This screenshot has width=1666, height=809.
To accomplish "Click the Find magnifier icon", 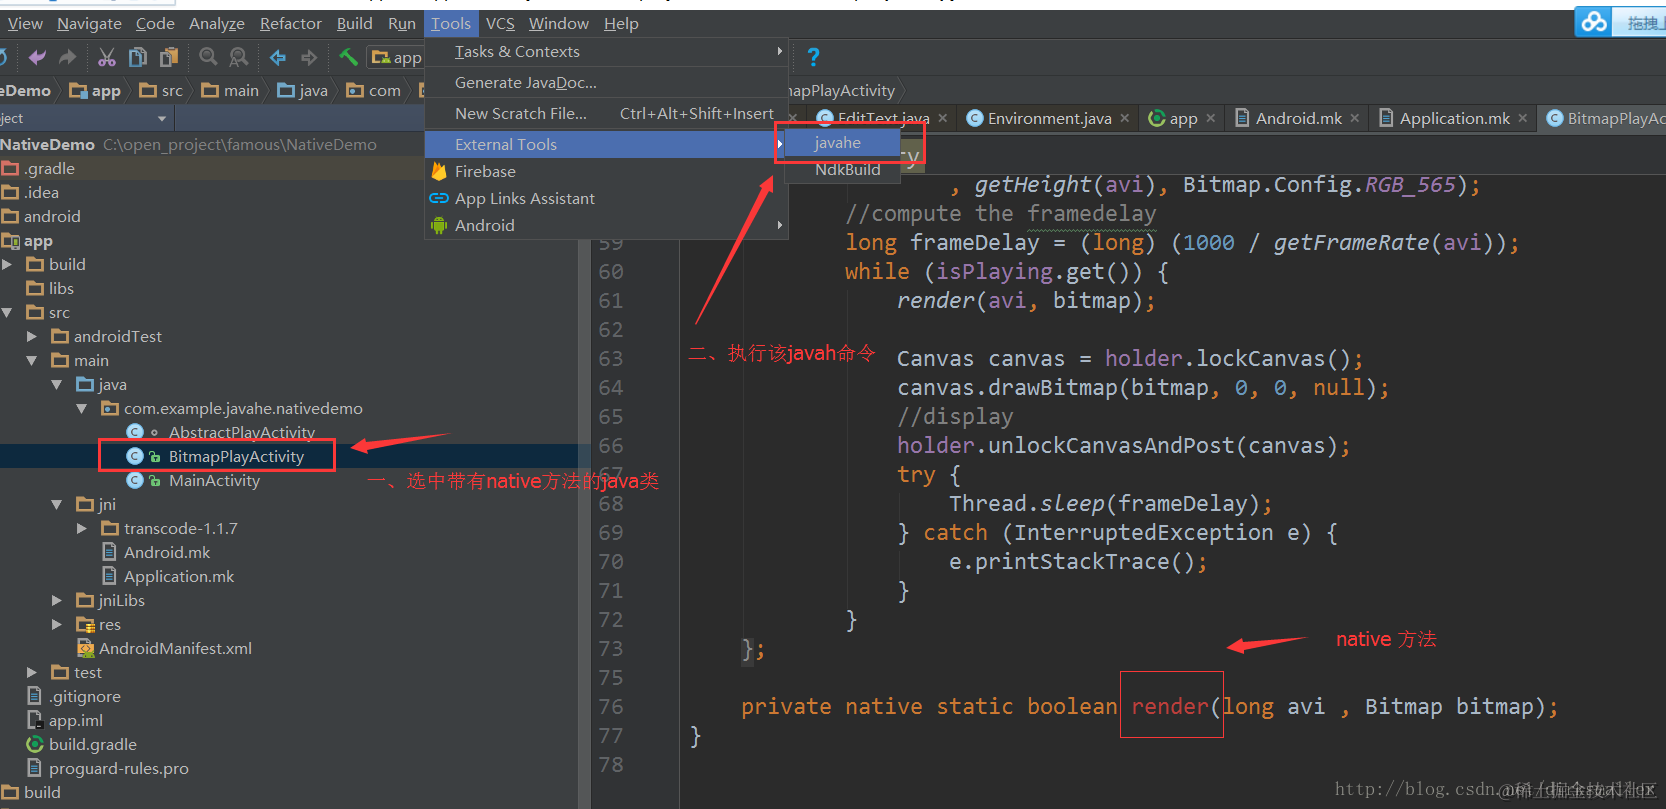I will pos(208,57).
